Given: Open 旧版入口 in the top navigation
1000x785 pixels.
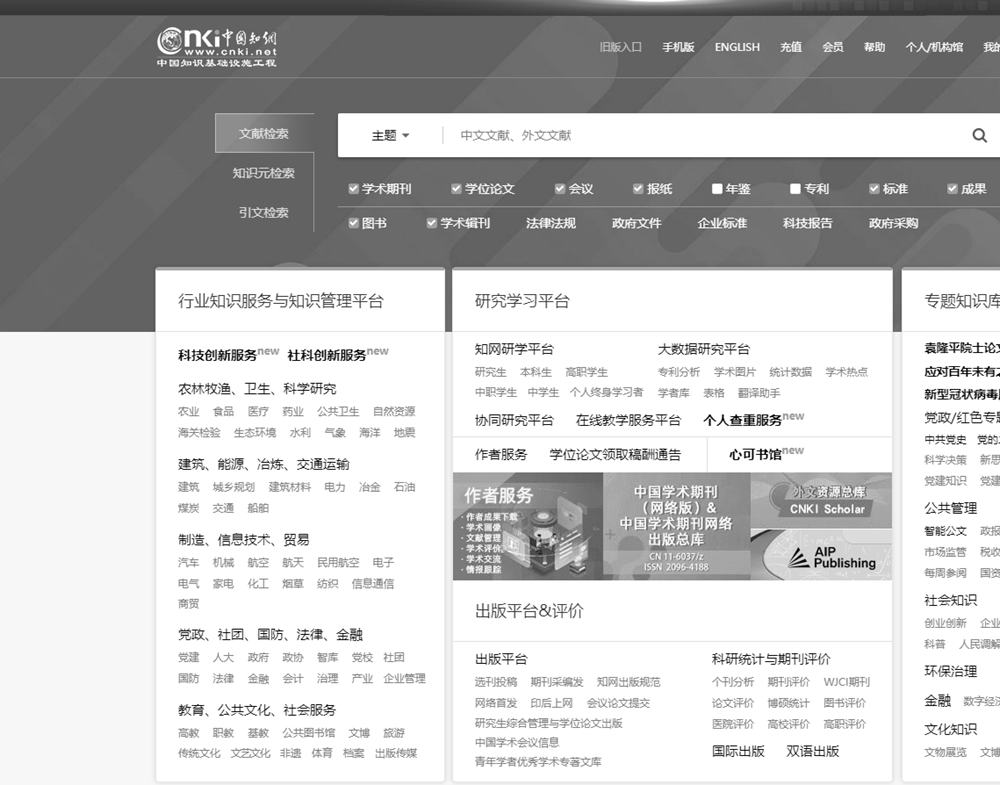Looking at the screenshot, I should click(x=621, y=47).
